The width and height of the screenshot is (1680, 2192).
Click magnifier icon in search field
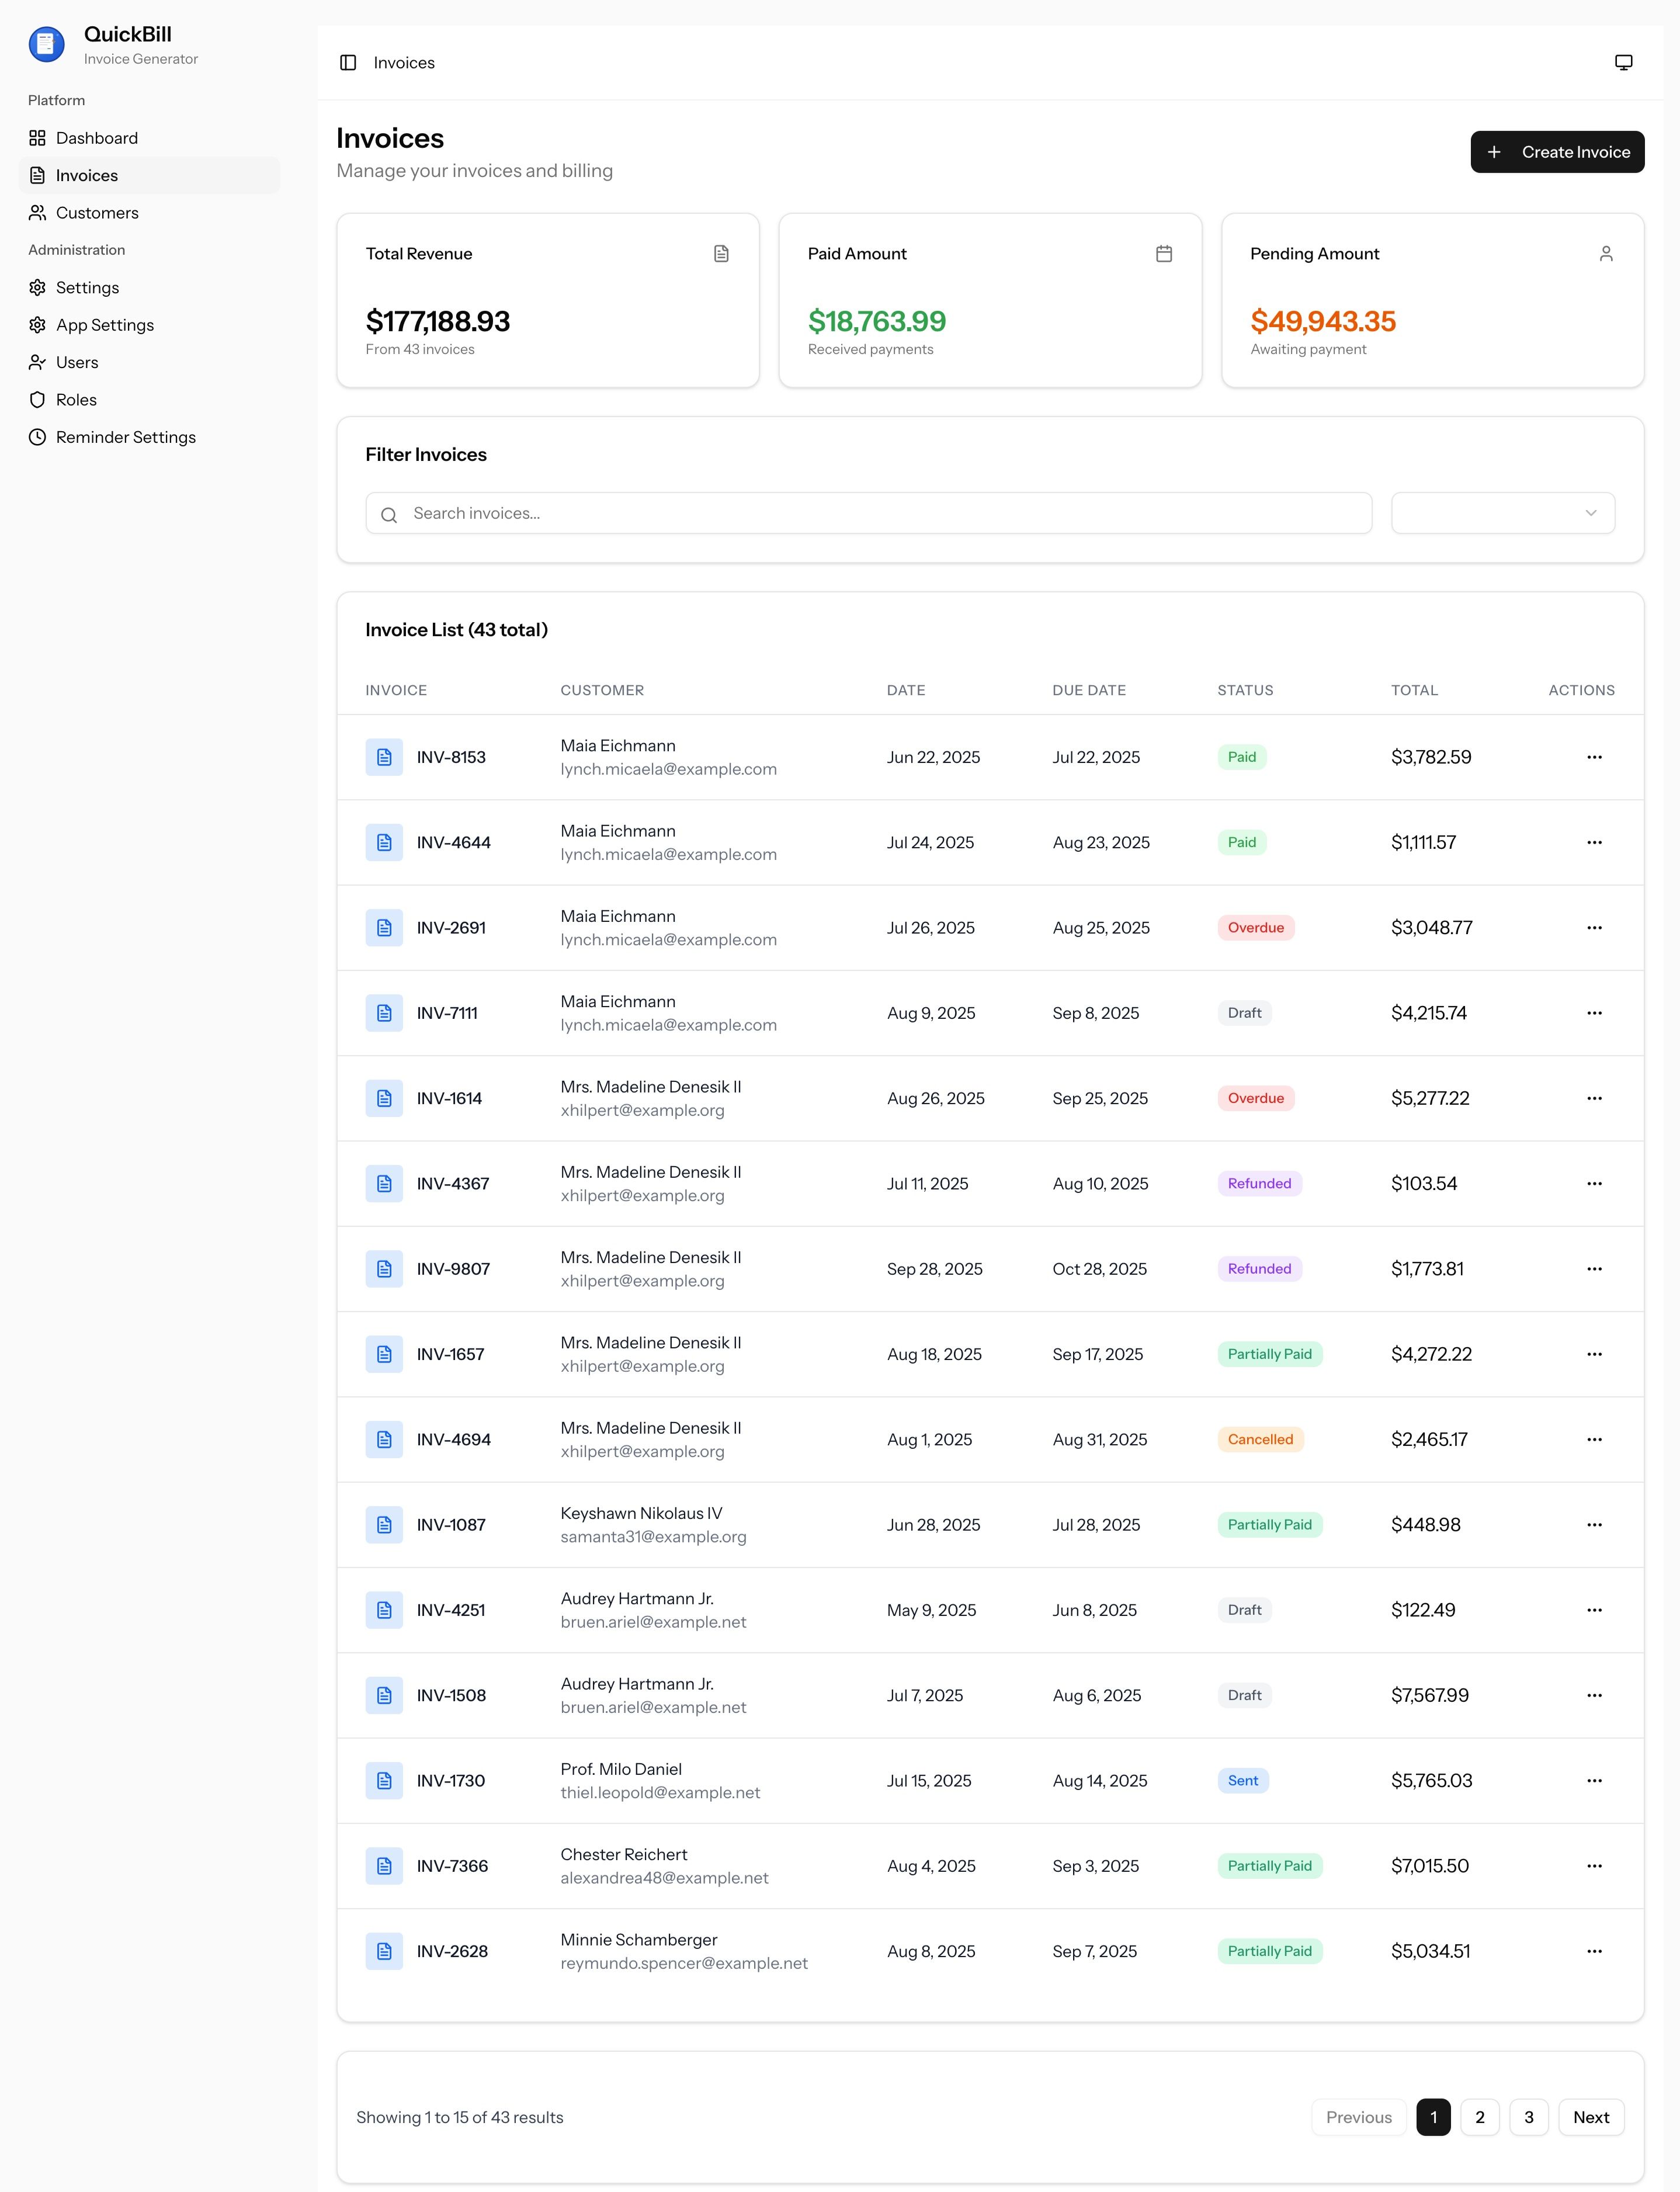(x=389, y=514)
